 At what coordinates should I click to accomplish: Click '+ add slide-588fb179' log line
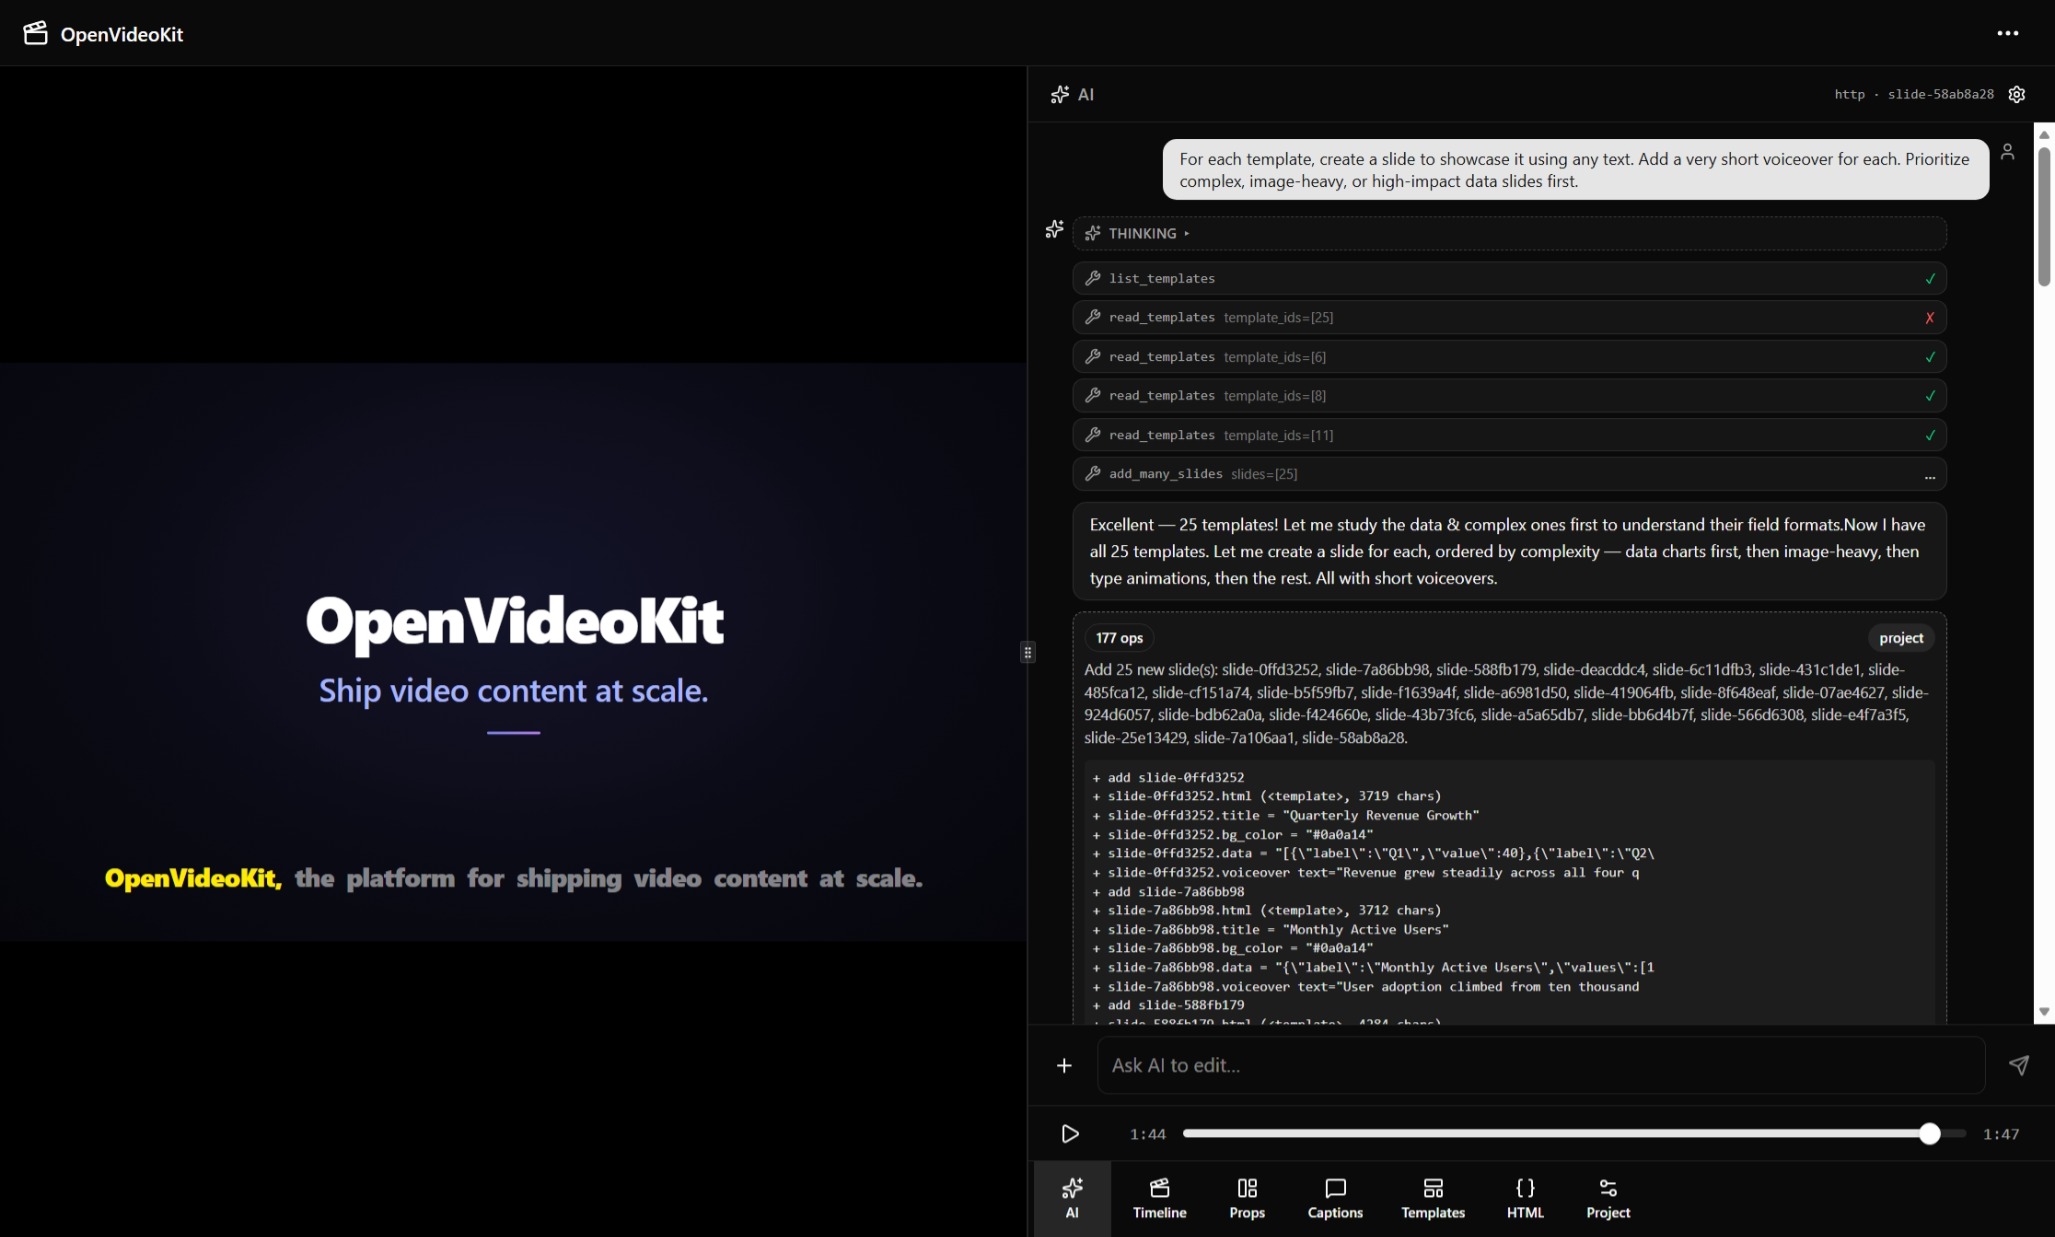click(x=1168, y=1005)
